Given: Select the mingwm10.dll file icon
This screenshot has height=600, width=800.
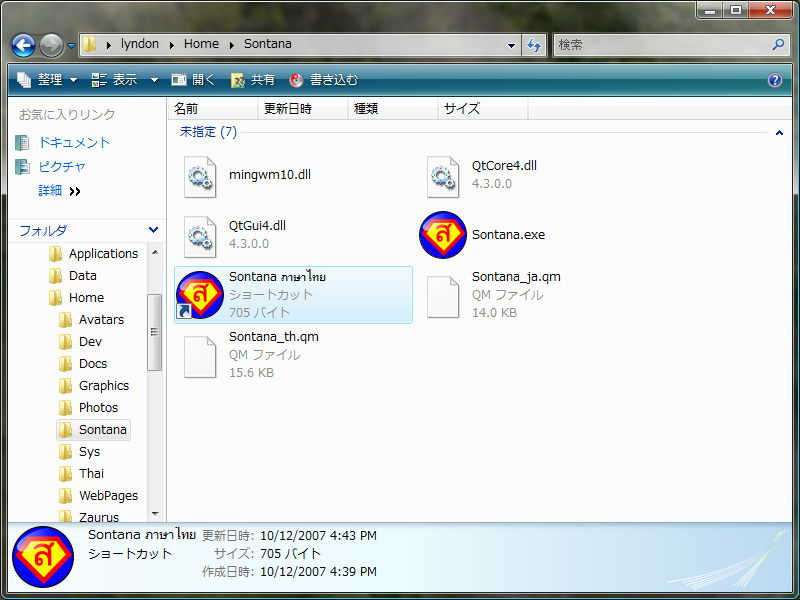Looking at the screenshot, I should (200, 175).
